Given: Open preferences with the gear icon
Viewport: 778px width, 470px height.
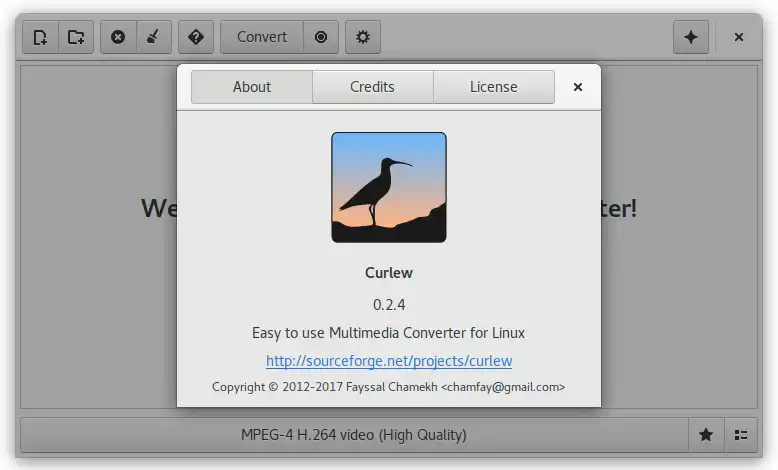Looking at the screenshot, I should click(363, 37).
